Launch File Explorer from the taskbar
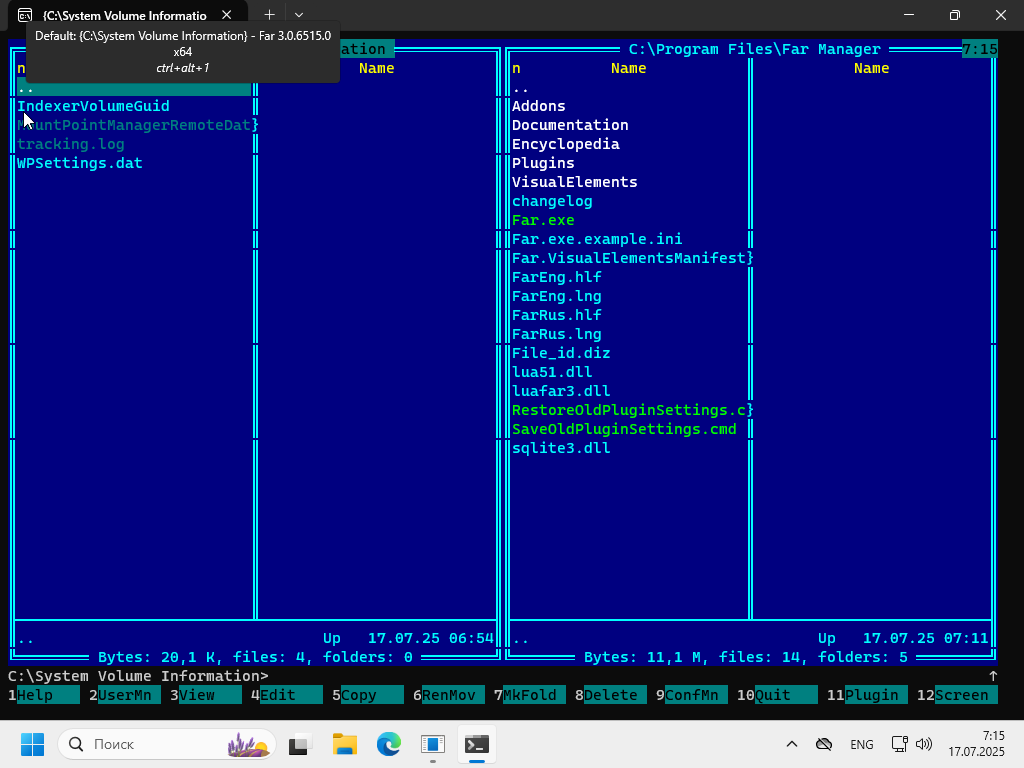The width and height of the screenshot is (1024, 768). coord(345,744)
